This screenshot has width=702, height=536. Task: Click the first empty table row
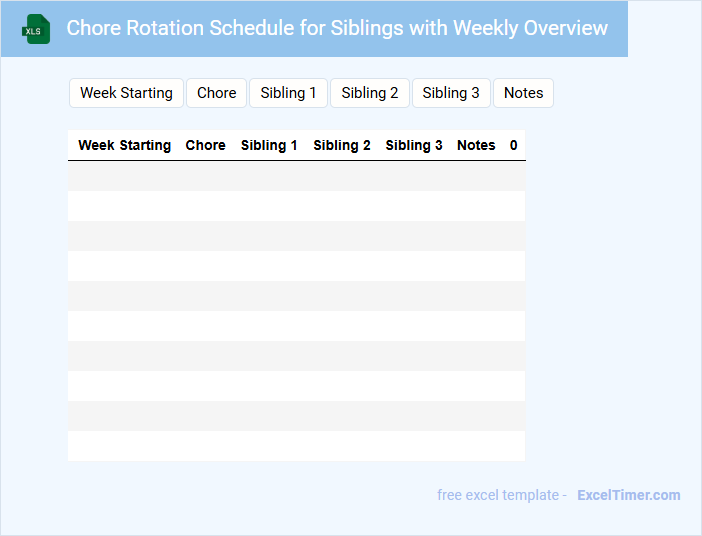click(x=296, y=176)
